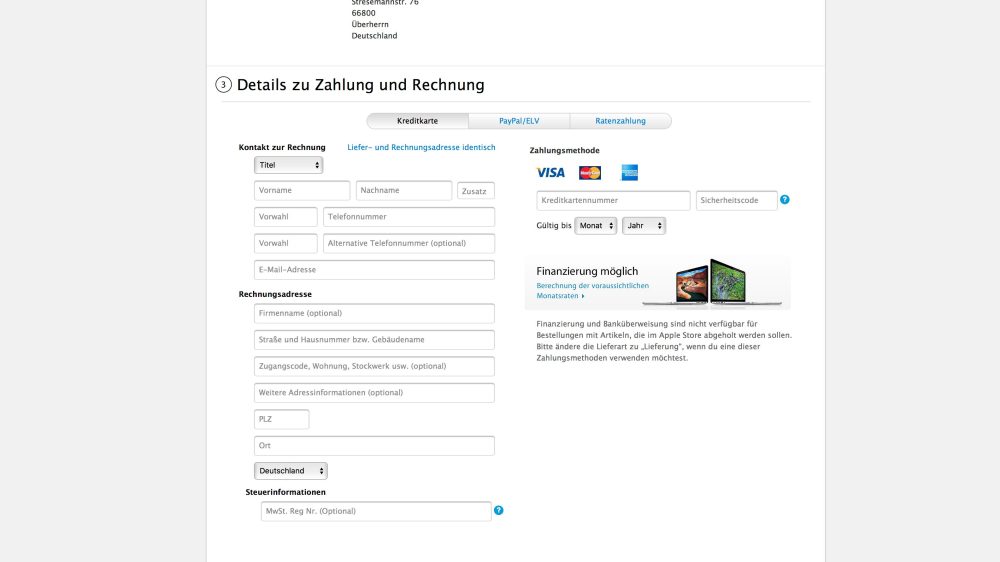Expand the Monat expiry dropdown
The height and width of the screenshot is (562, 1000).
[x=596, y=226]
